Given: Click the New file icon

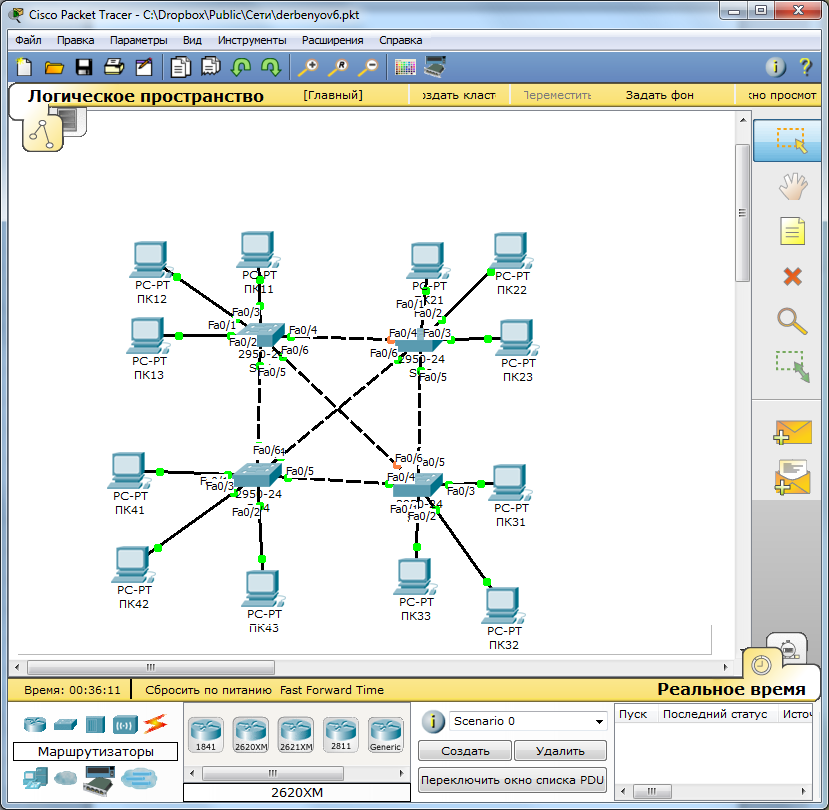Looking at the screenshot, I should [24, 67].
